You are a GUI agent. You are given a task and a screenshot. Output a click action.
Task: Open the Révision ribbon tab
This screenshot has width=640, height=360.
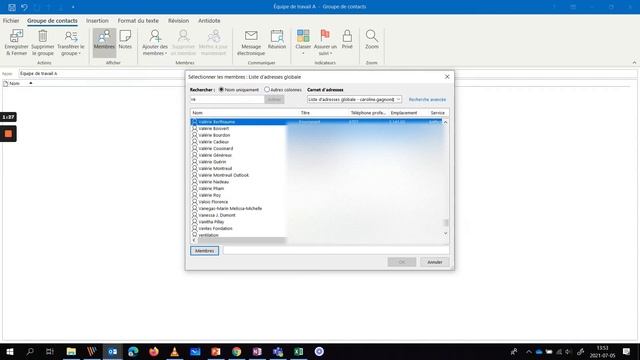pyautogui.click(x=178, y=20)
